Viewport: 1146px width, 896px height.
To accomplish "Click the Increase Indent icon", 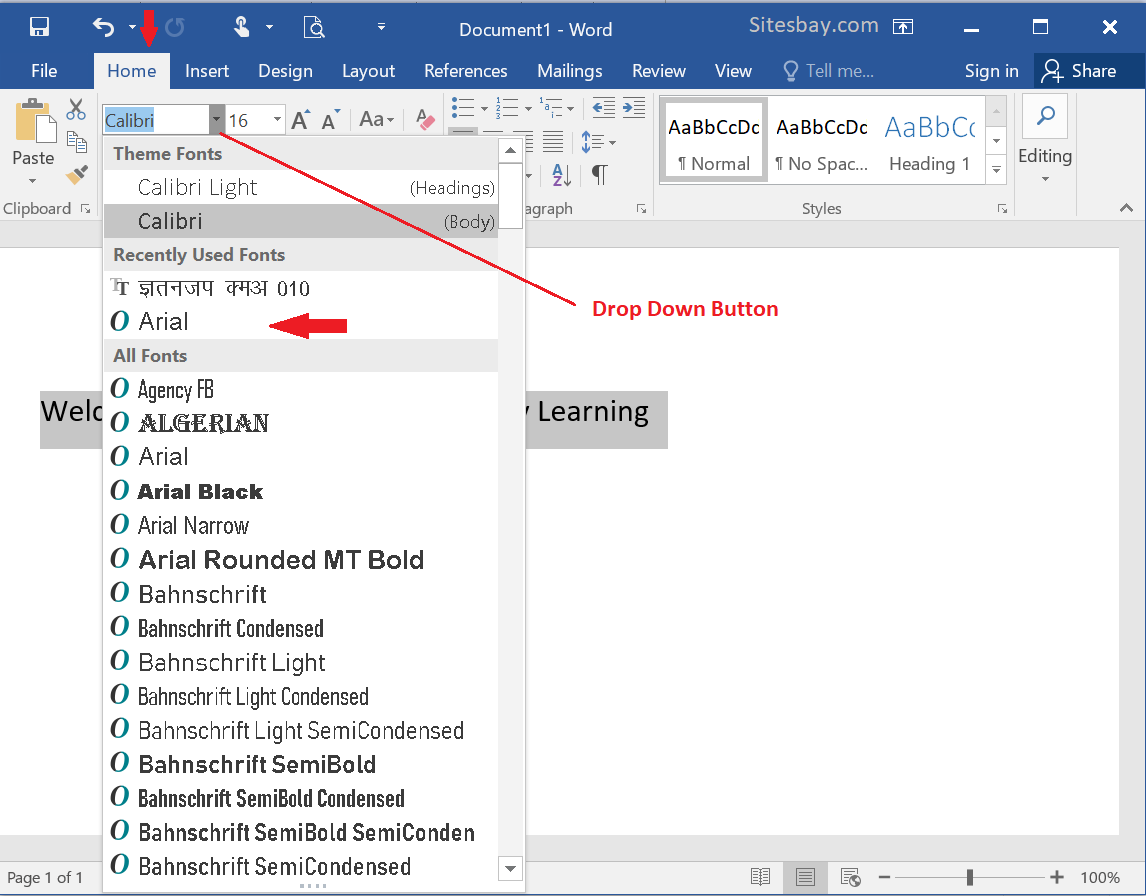I will (634, 108).
